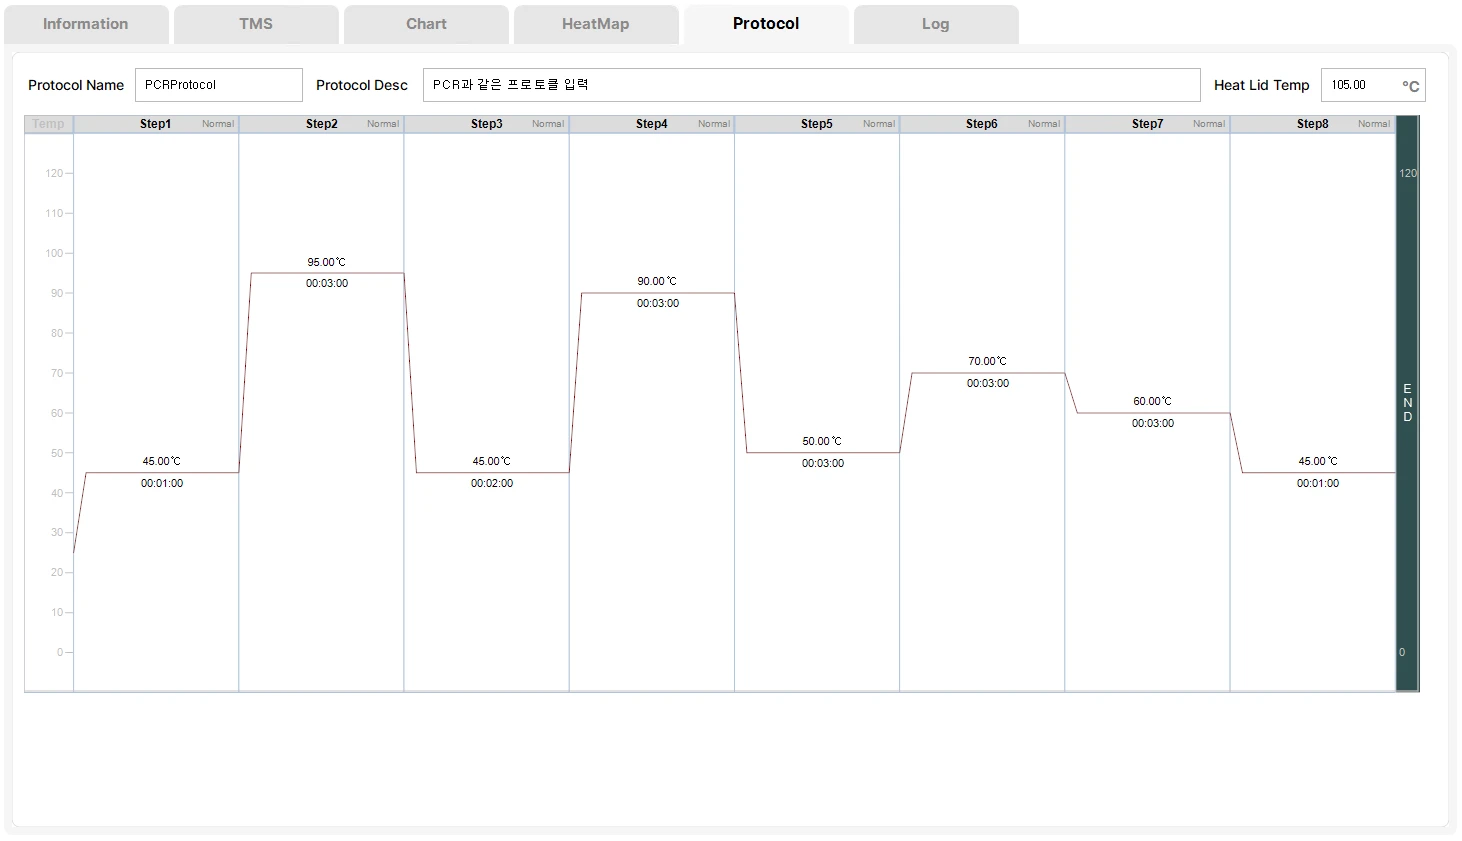Select the Protocol tab
Viewport: 1462px width, 841px height.
click(x=766, y=24)
